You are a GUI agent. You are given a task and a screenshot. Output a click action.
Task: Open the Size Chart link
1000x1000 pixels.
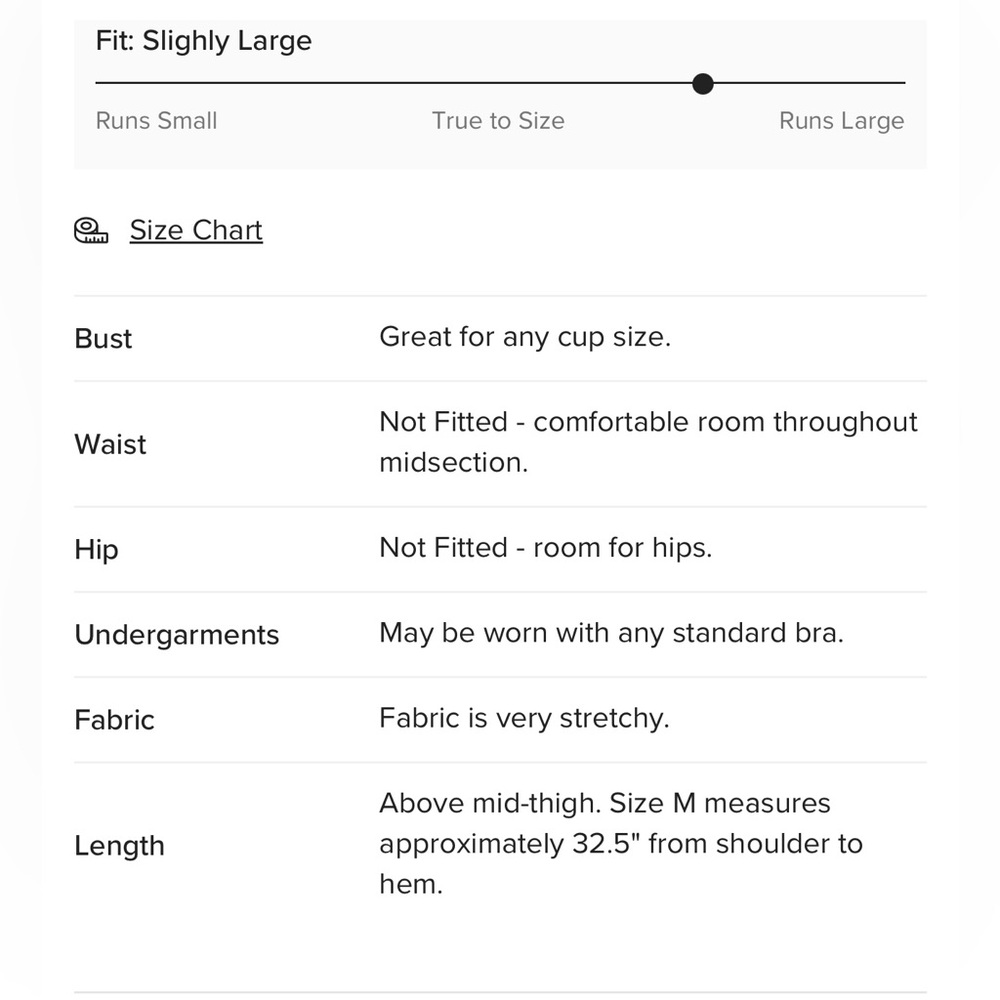pyautogui.click(x=196, y=230)
